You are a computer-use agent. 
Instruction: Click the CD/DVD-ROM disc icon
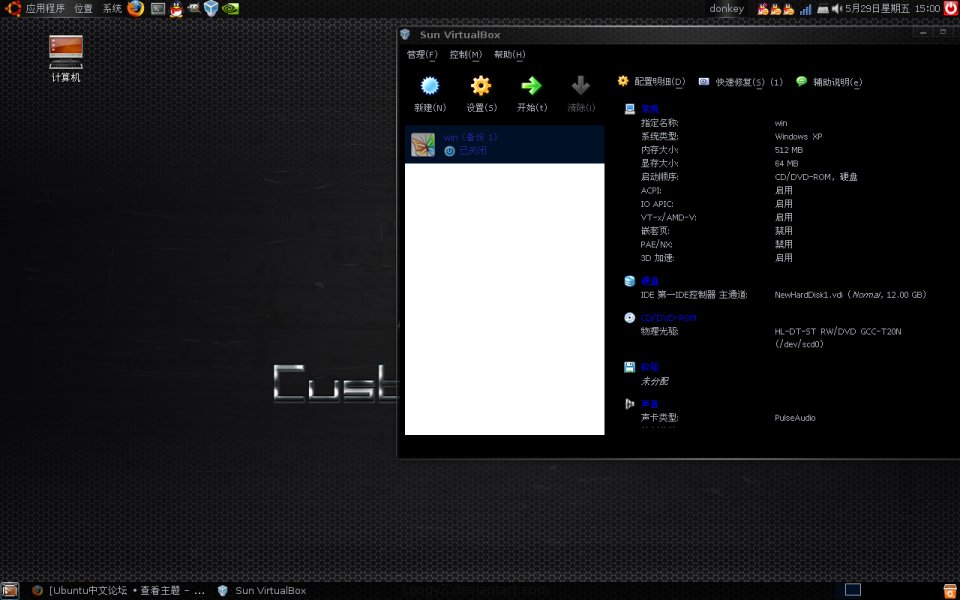[x=630, y=318]
